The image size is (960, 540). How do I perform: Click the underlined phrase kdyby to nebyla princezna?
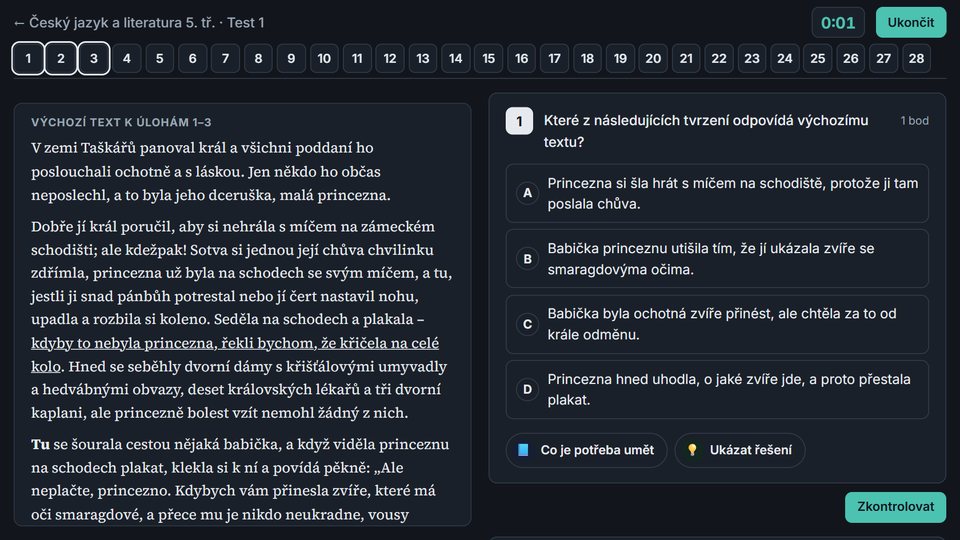coord(124,343)
